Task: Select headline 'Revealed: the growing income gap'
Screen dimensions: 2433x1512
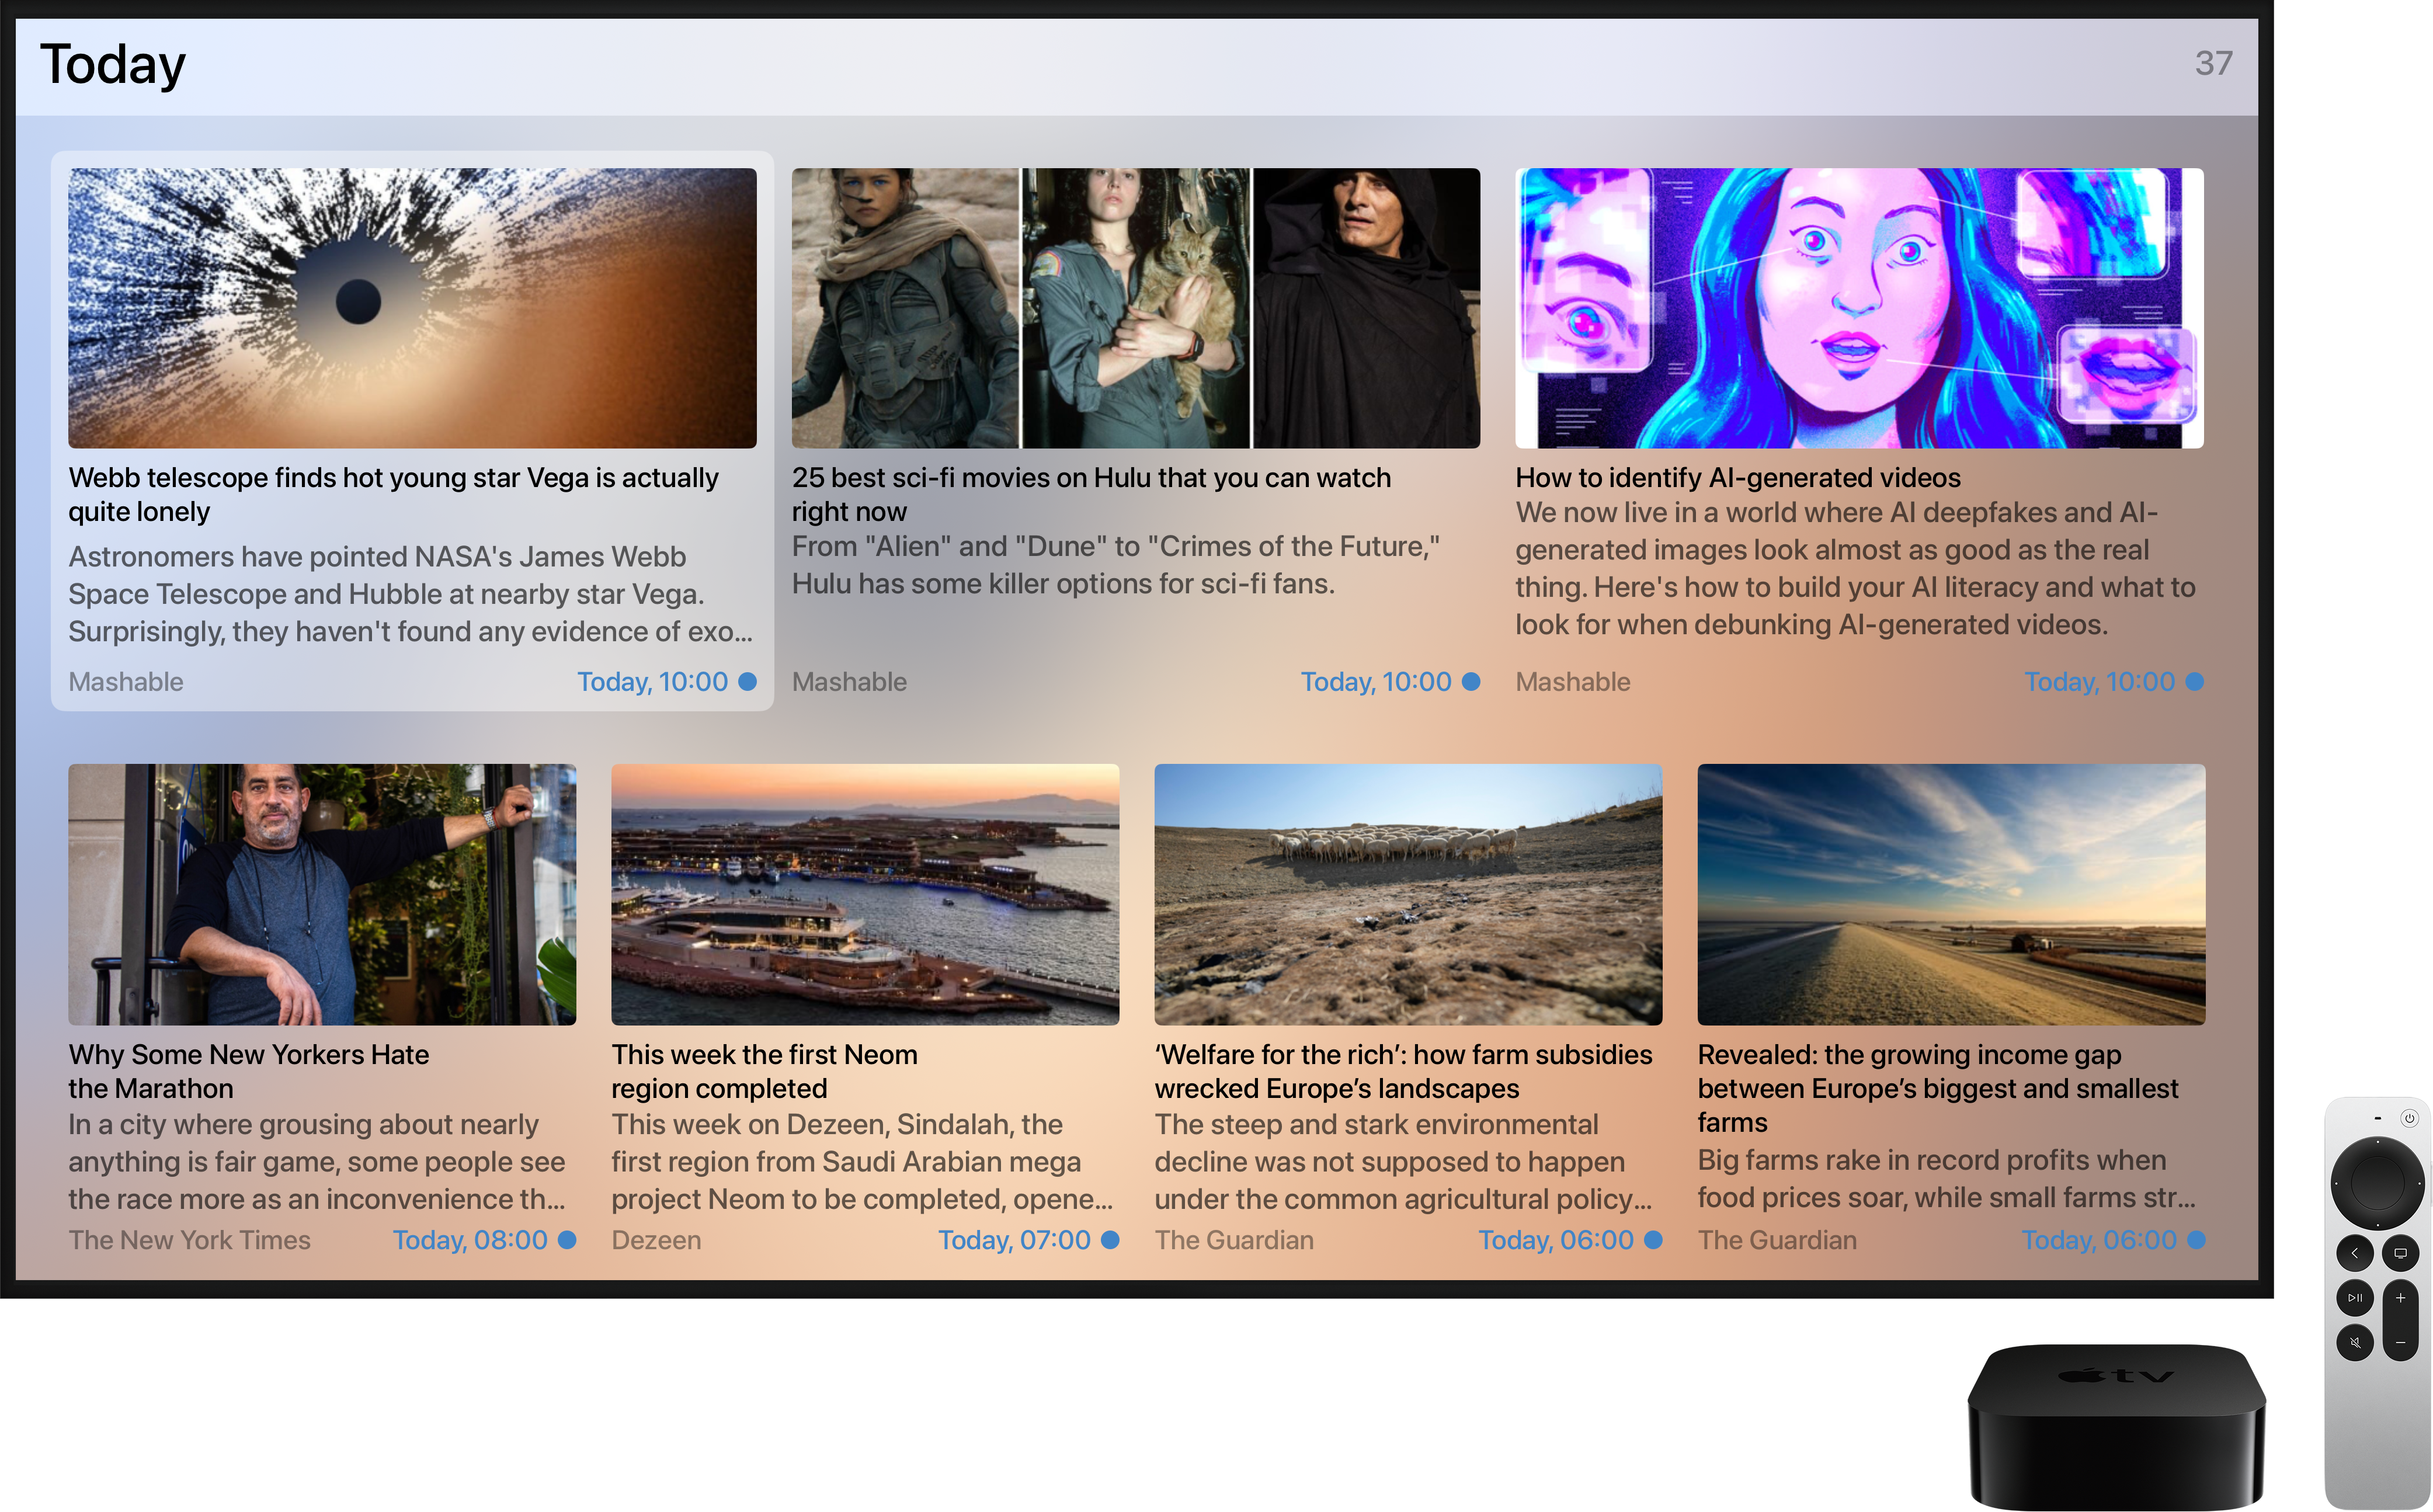Action: [x=1937, y=1088]
